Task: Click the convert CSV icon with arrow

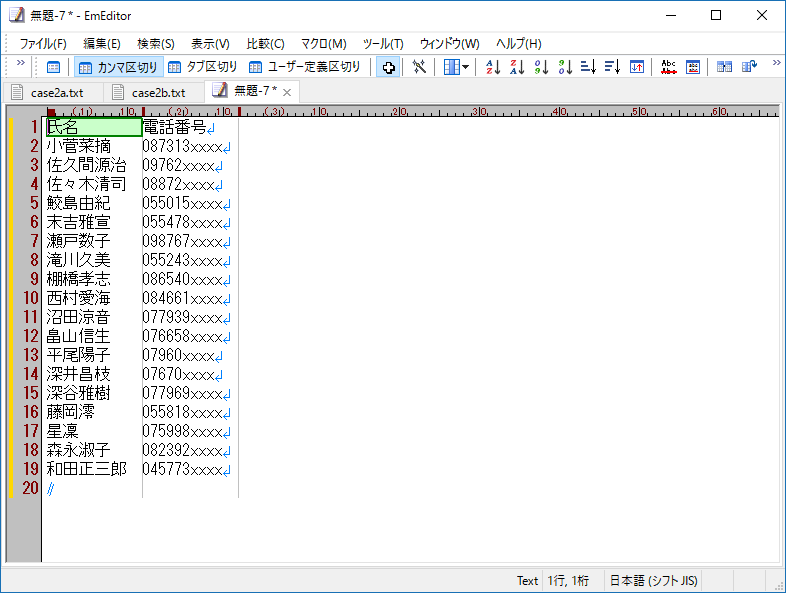Action: click(x=749, y=67)
